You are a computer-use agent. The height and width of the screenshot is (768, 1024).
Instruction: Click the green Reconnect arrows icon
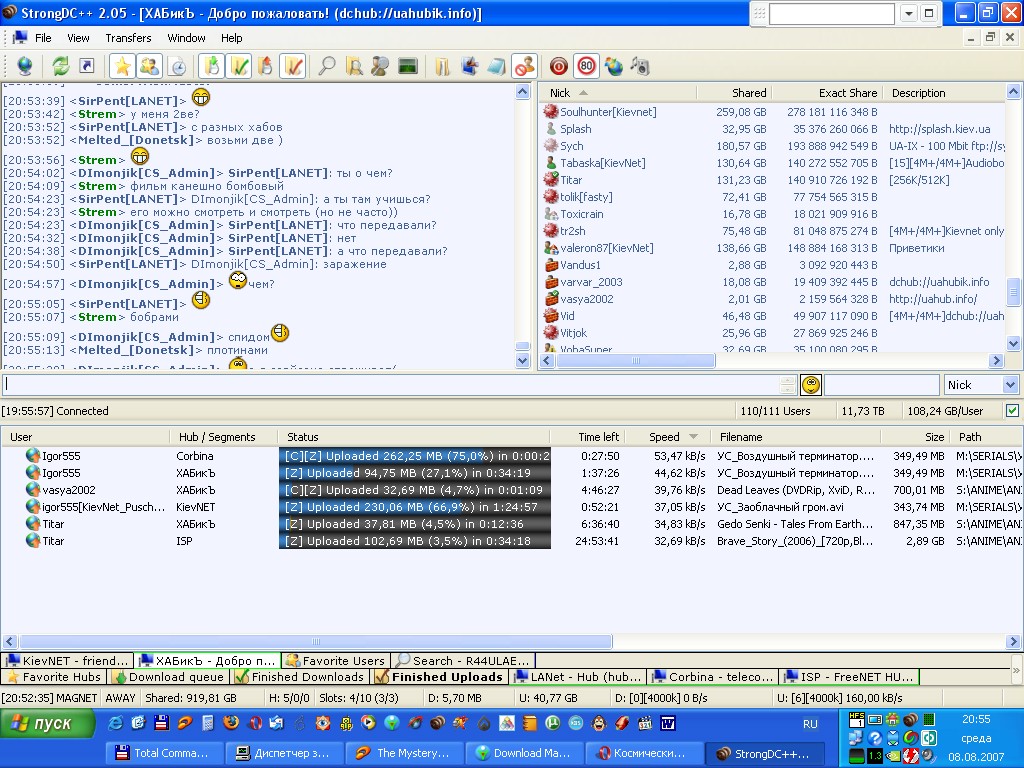click(x=61, y=66)
